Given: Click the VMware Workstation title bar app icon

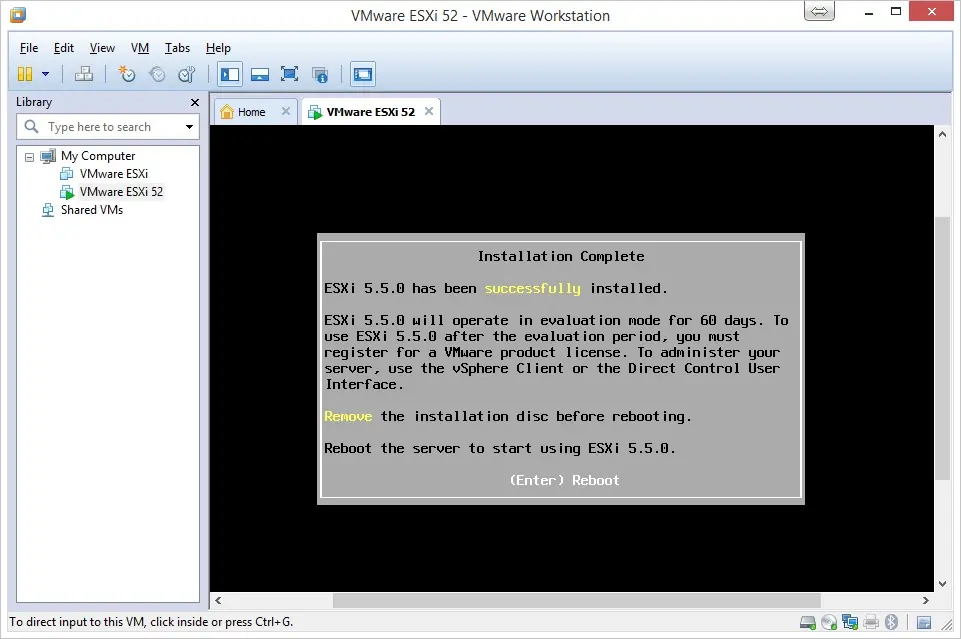Looking at the screenshot, I should 18,15.
